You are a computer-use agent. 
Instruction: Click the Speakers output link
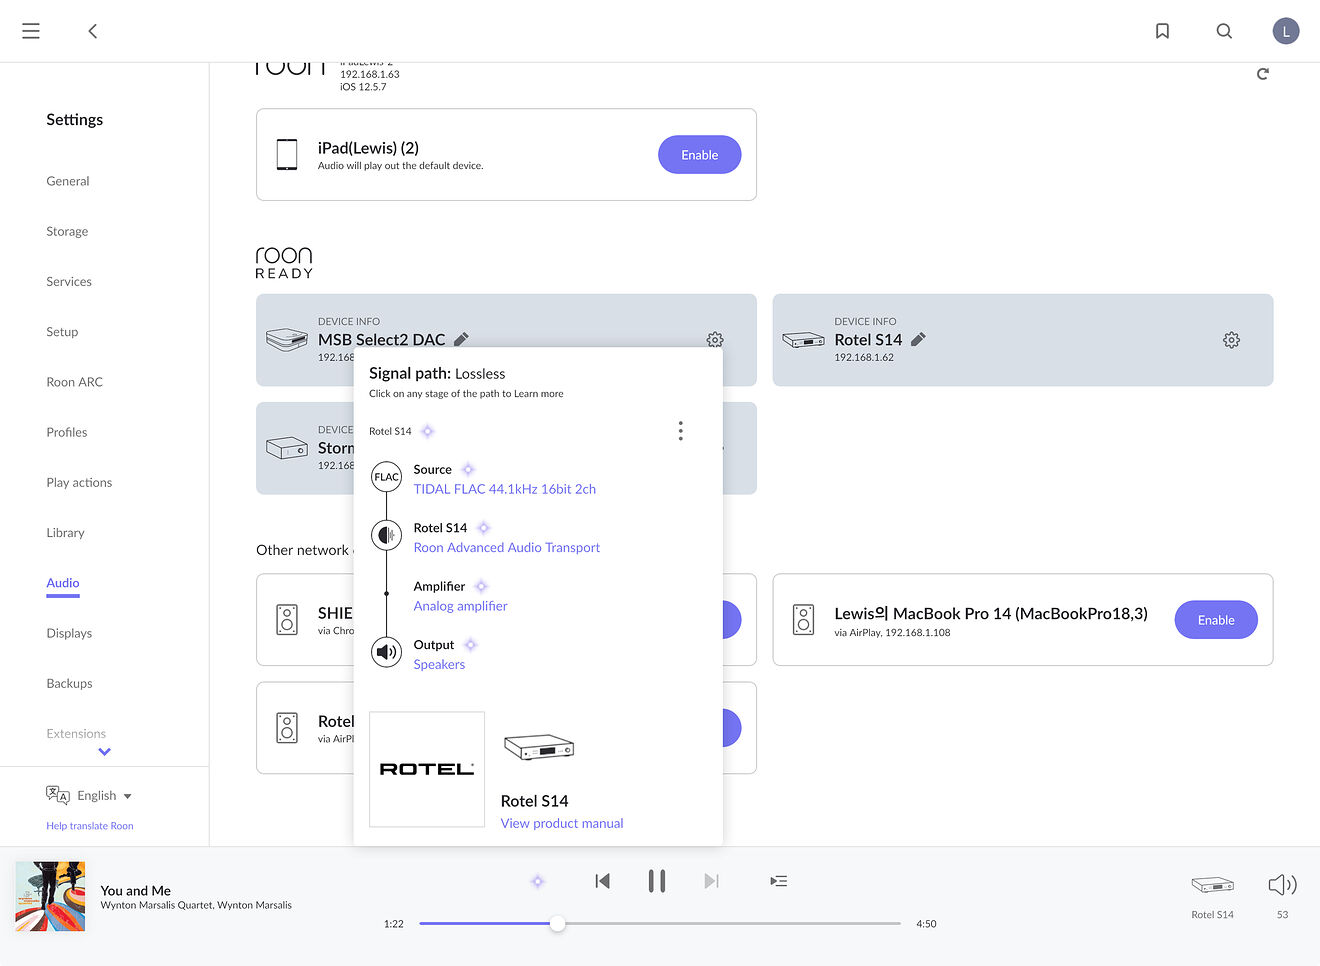coord(439,664)
